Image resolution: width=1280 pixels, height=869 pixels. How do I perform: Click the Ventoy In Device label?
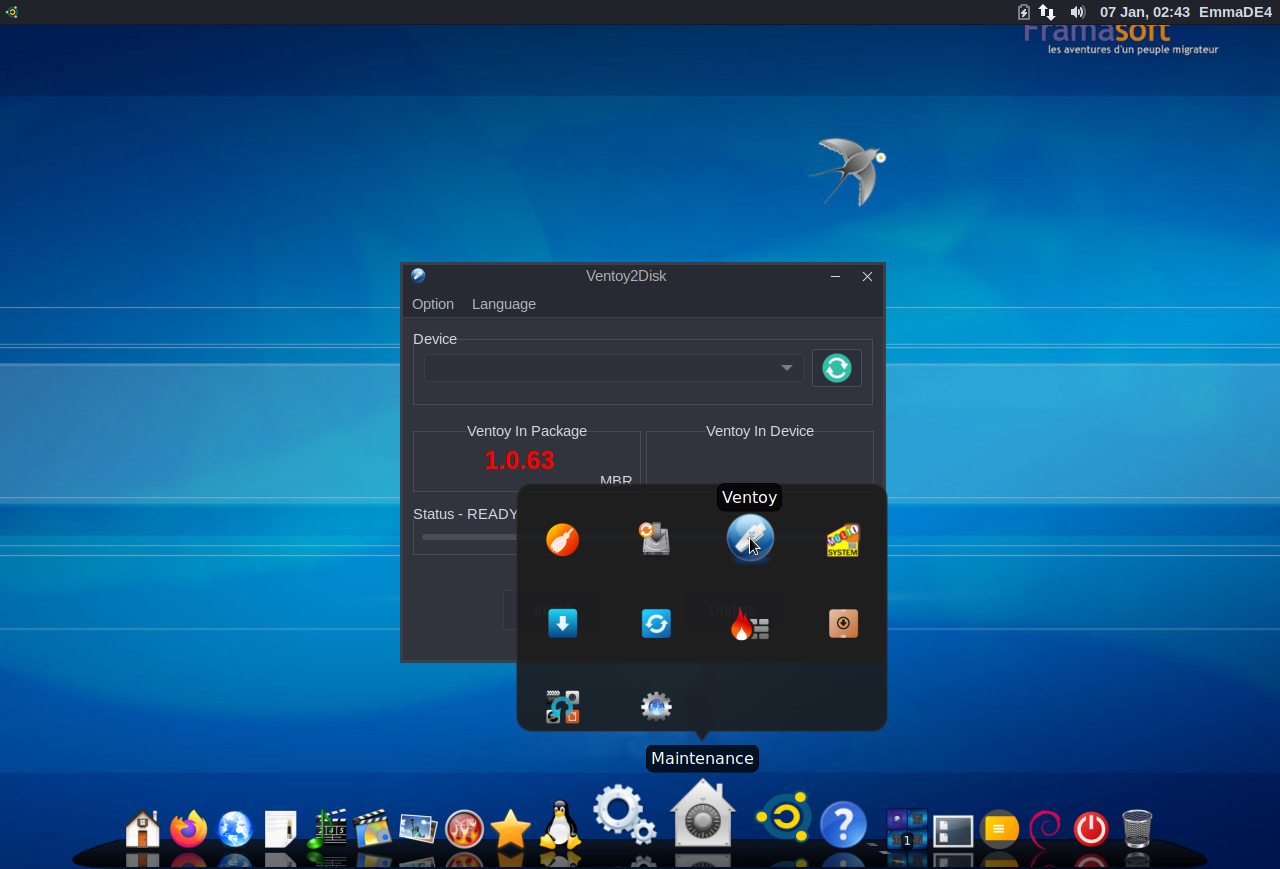pos(760,431)
